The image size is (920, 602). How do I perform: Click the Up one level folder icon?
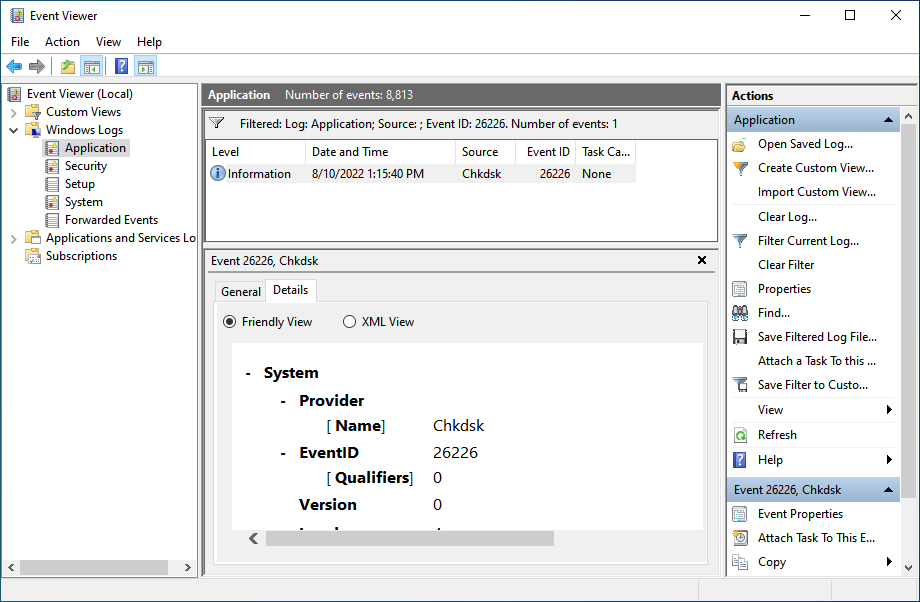click(68, 66)
